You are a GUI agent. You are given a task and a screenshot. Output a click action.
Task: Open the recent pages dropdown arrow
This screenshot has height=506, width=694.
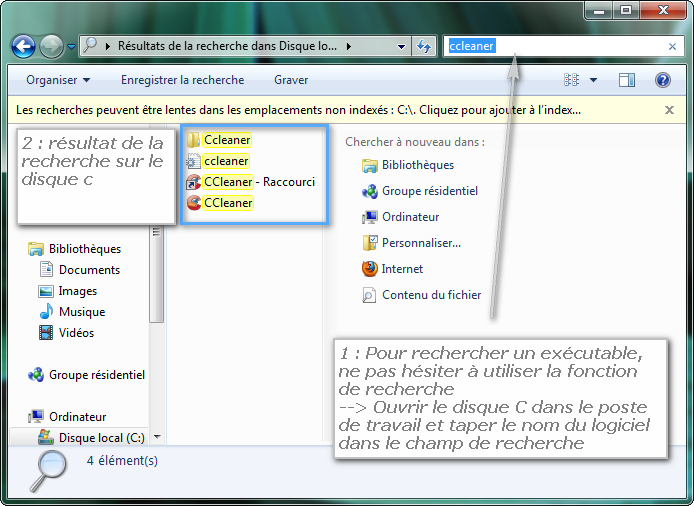(x=71, y=46)
